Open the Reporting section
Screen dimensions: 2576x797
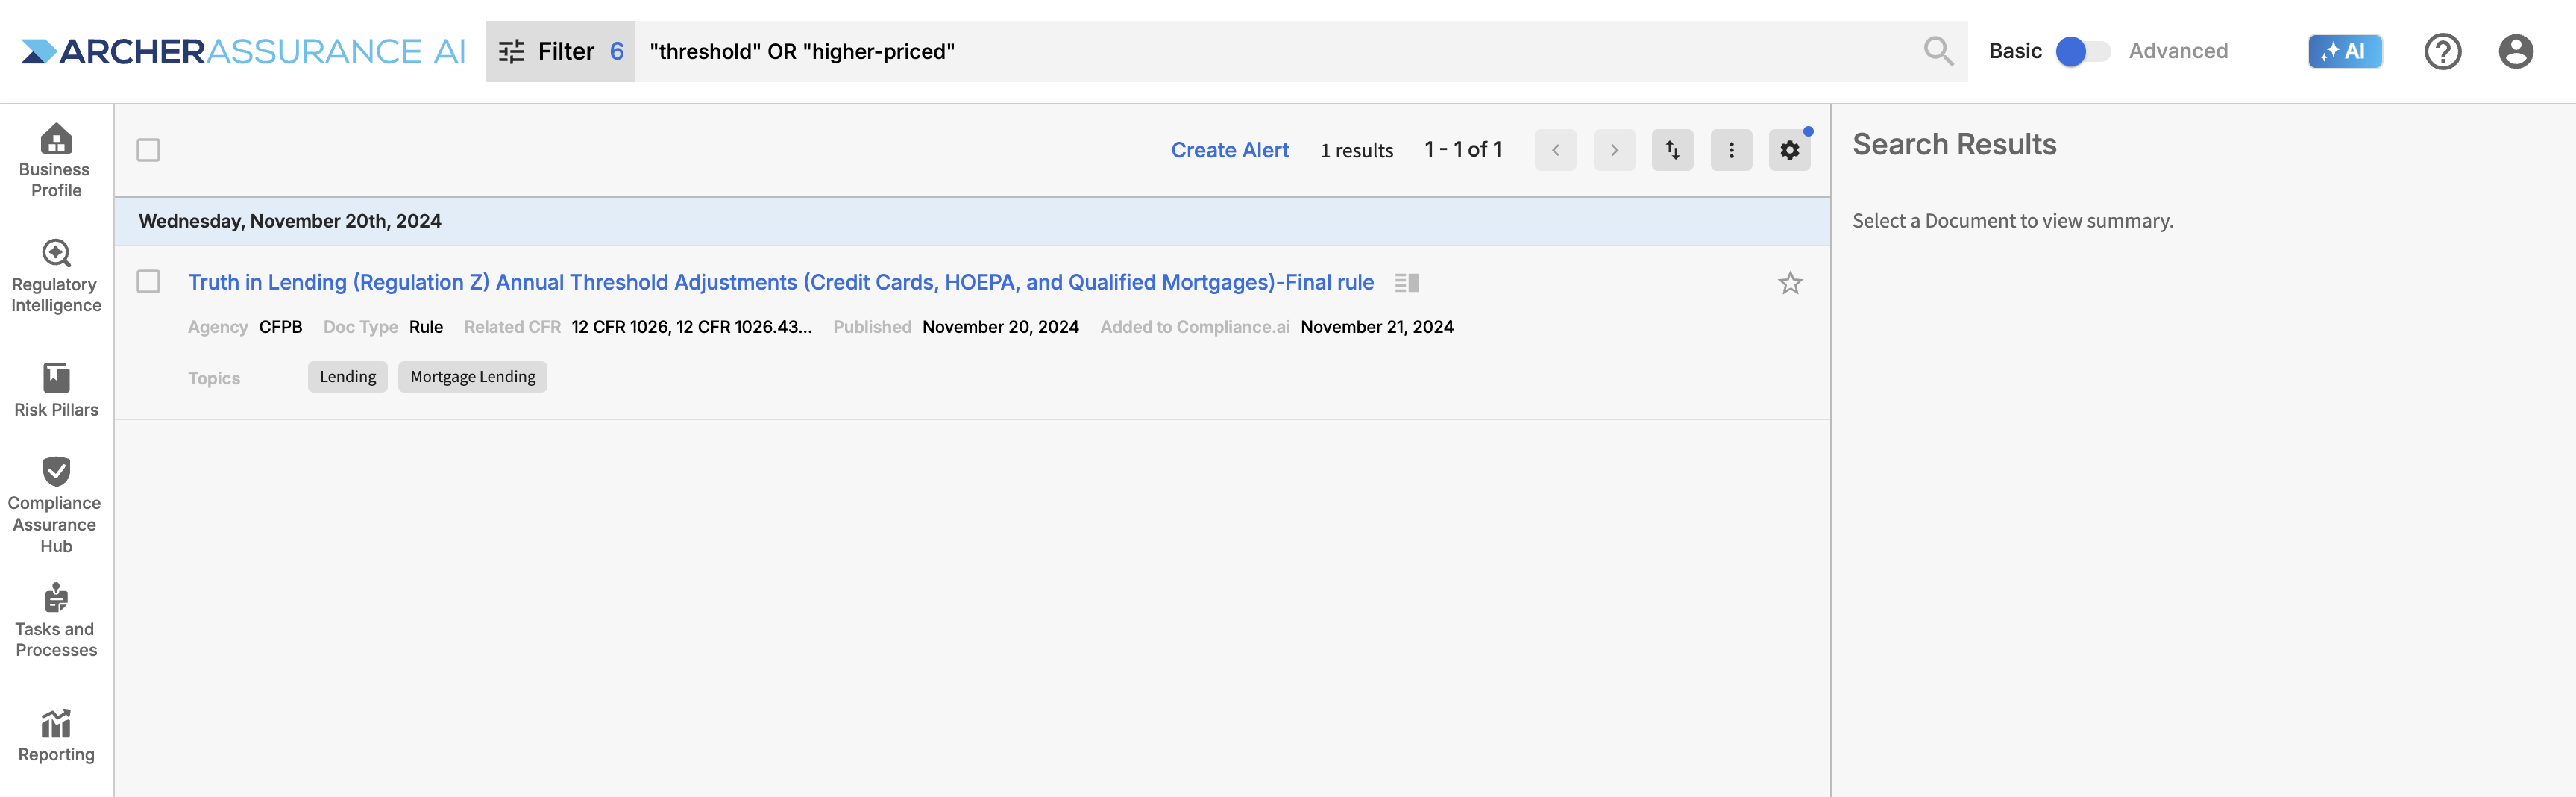click(56, 736)
